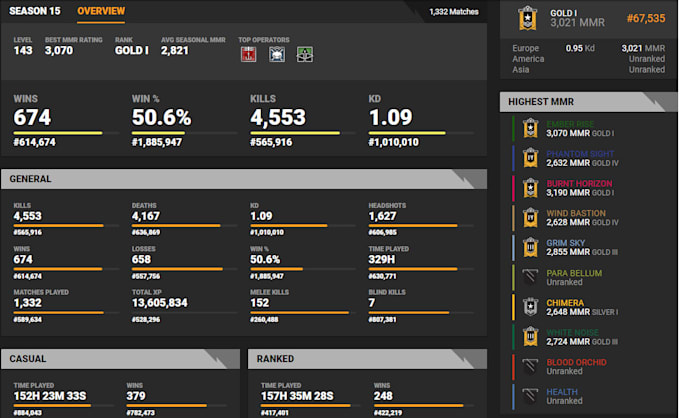Open the White Noise season link
This screenshot has height=418, width=680.
pyautogui.click(x=572, y=333)
